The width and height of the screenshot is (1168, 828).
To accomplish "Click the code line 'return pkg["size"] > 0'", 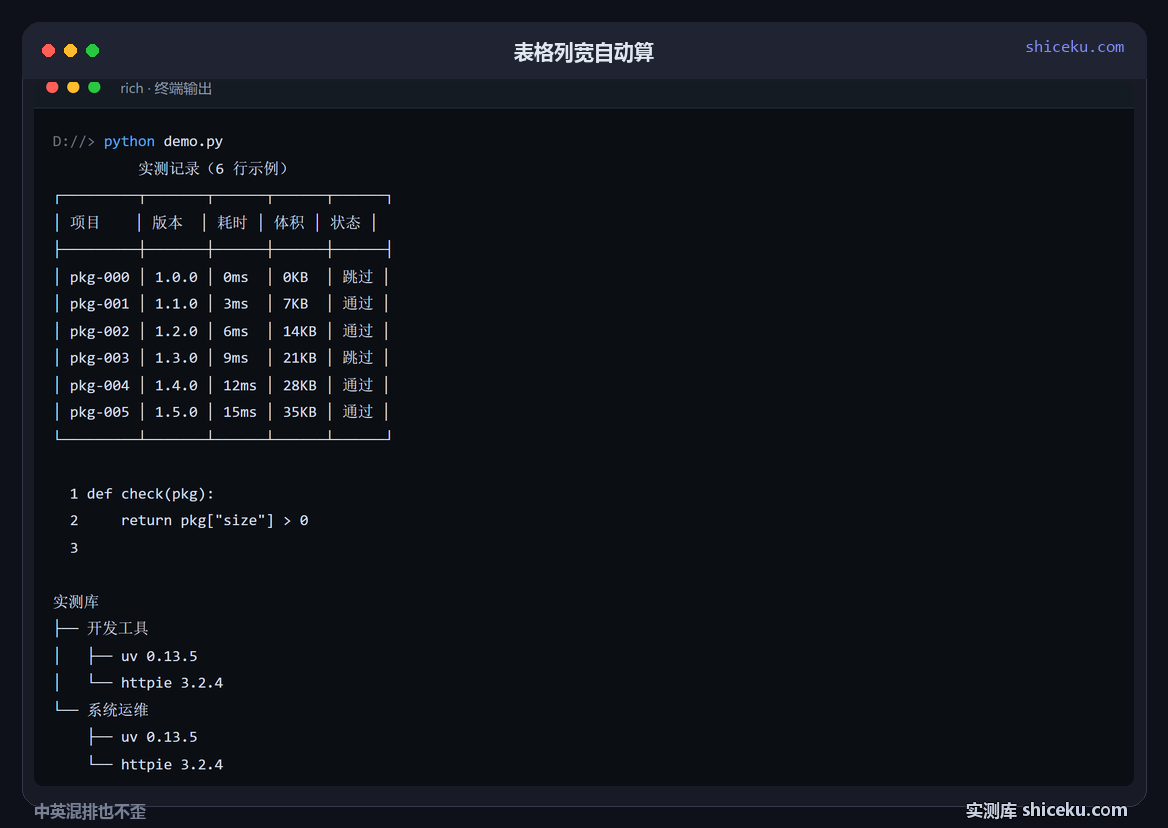I will point(215,520).
